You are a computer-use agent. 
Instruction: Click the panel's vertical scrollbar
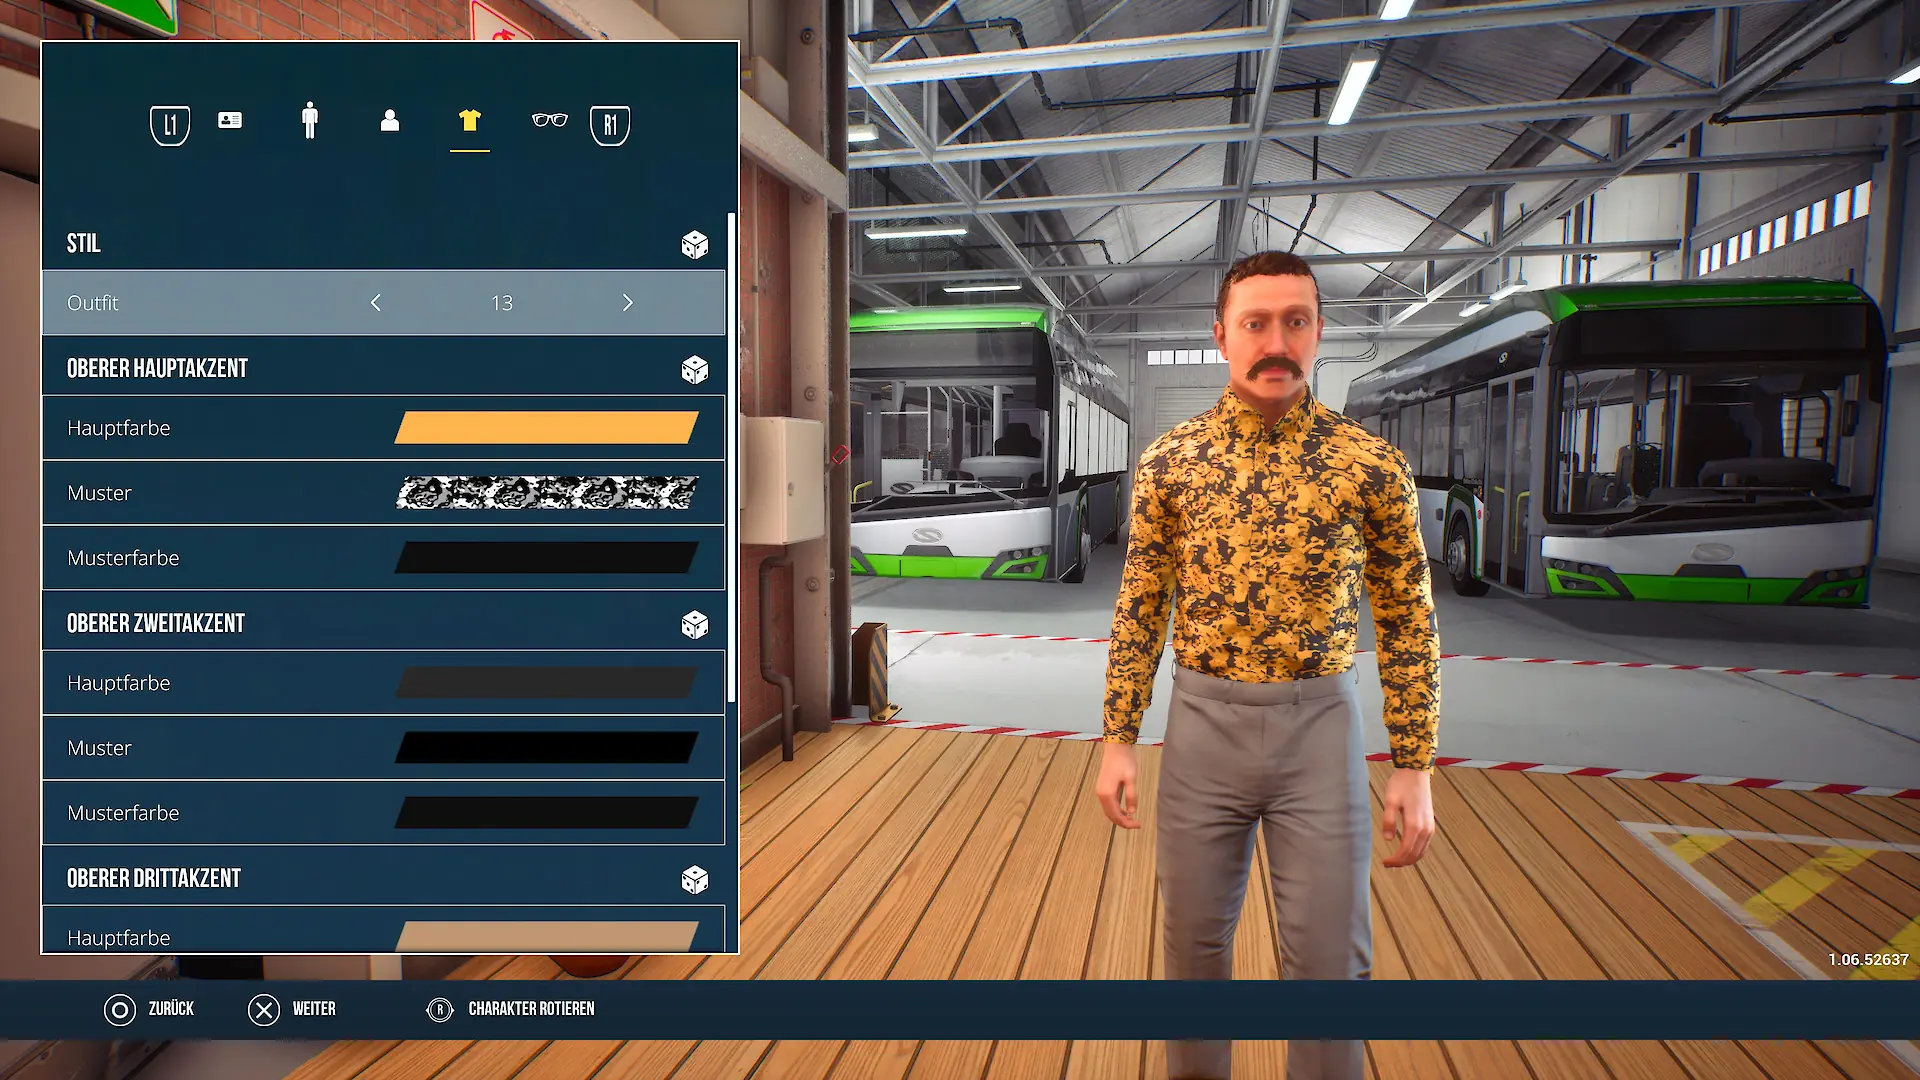tap(732, 457)
